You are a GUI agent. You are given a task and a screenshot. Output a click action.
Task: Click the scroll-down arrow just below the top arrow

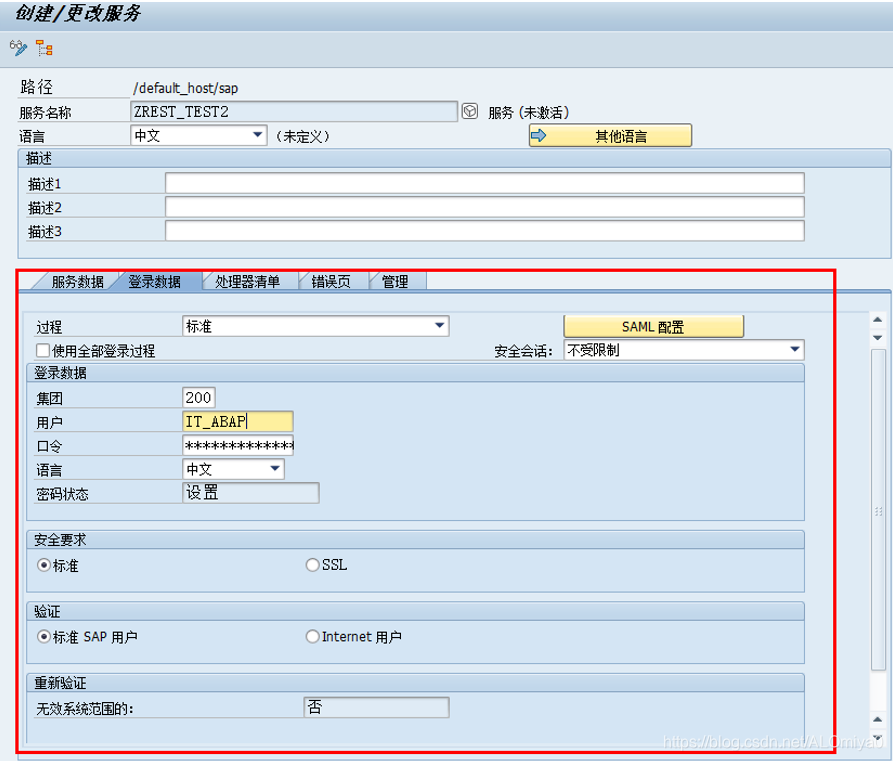pos(878,338)
